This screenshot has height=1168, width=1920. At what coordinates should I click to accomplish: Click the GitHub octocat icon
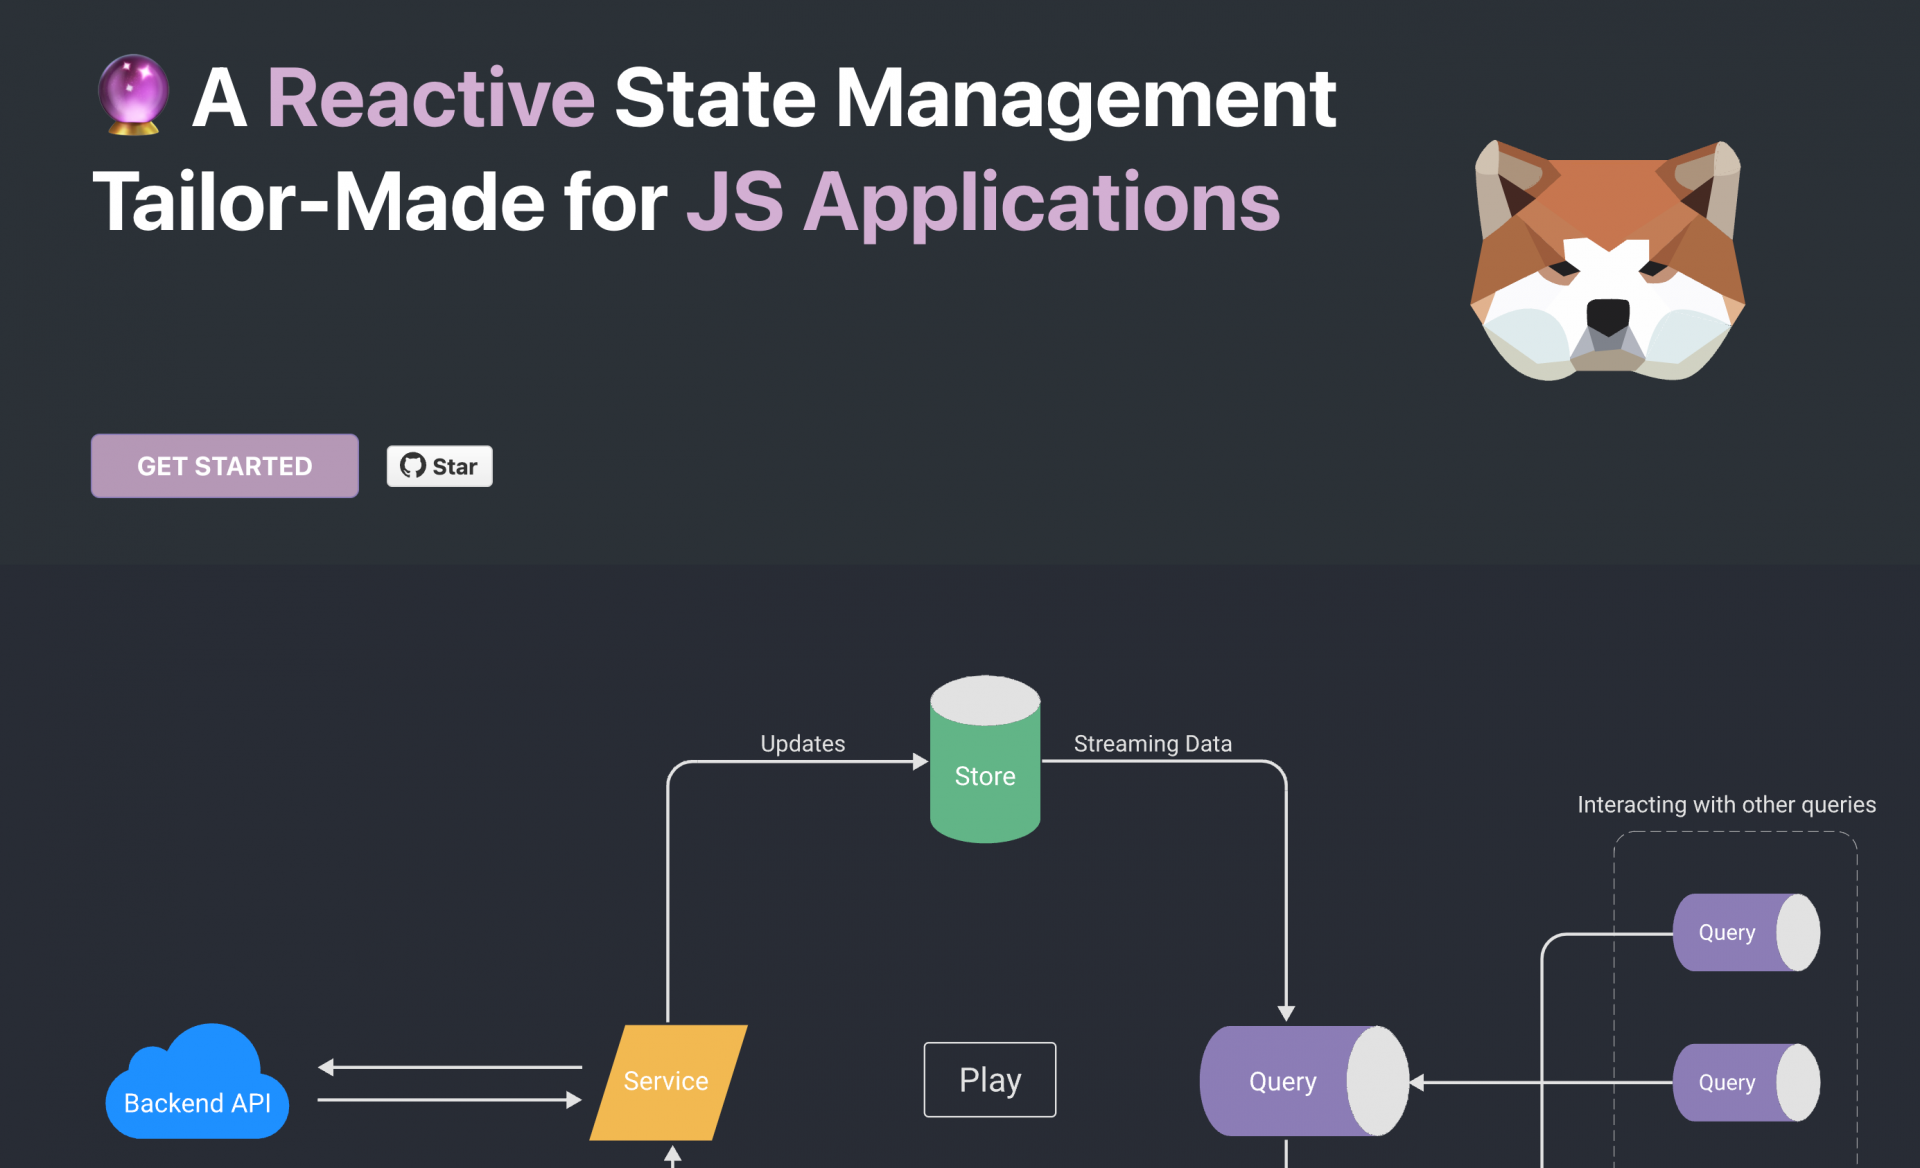coord(413,466)
